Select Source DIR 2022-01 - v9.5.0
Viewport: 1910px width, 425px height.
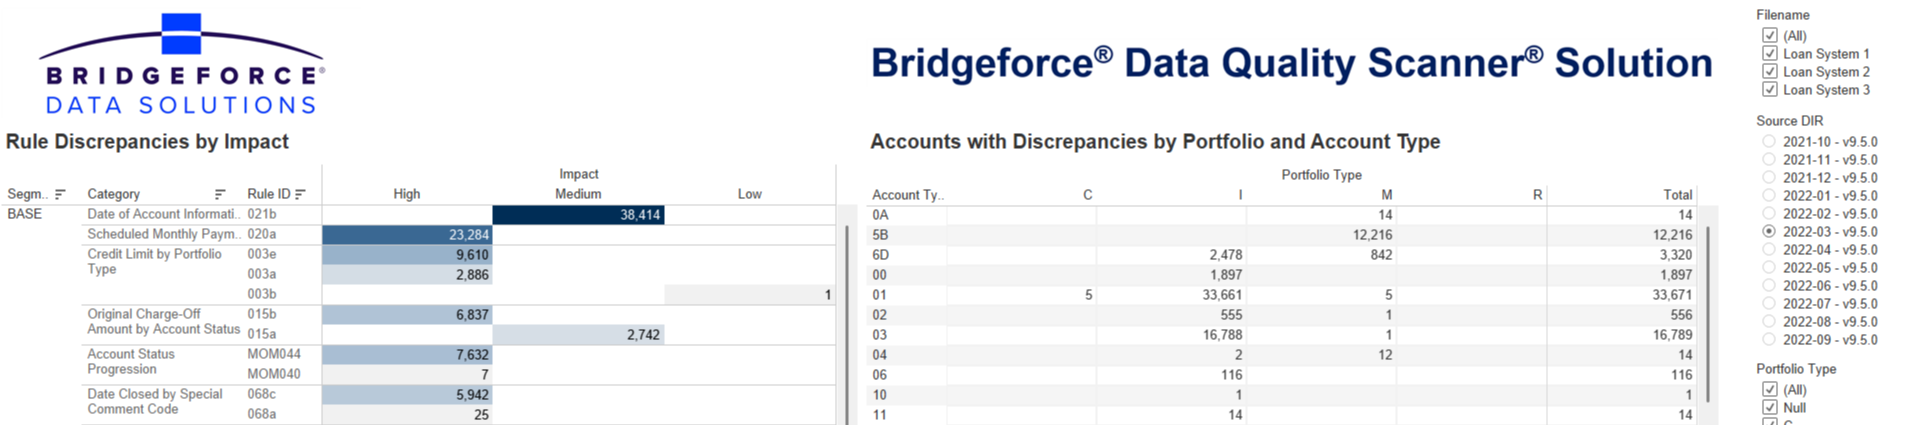[1769, 195]
